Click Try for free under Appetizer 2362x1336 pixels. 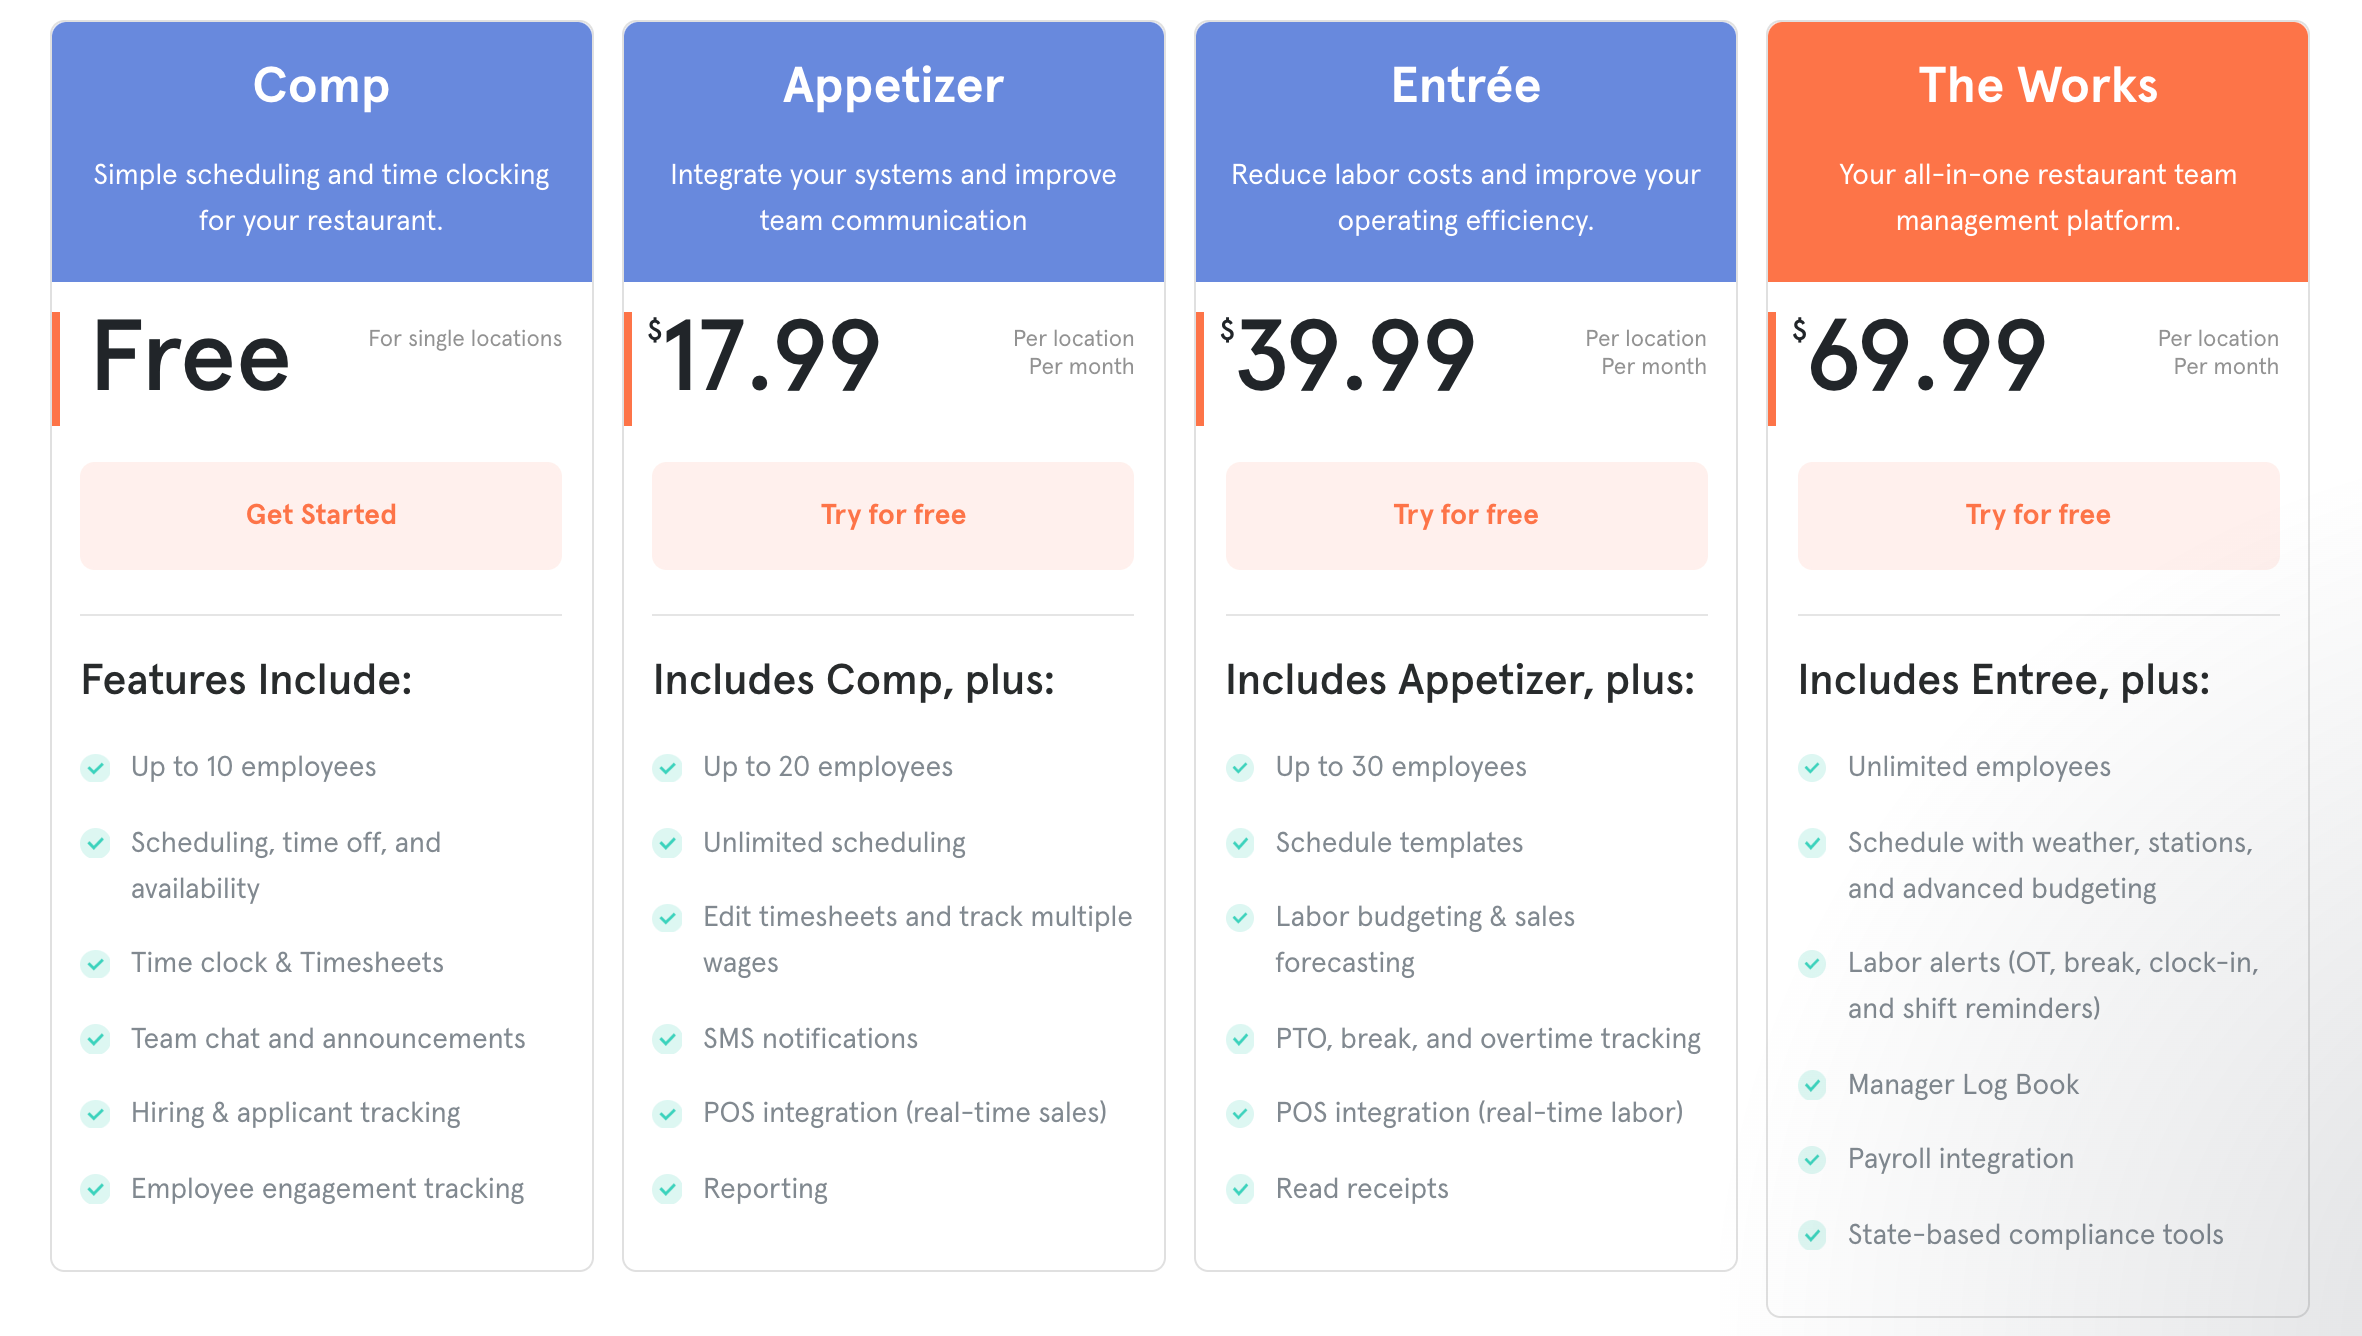(x=892, y=515)
